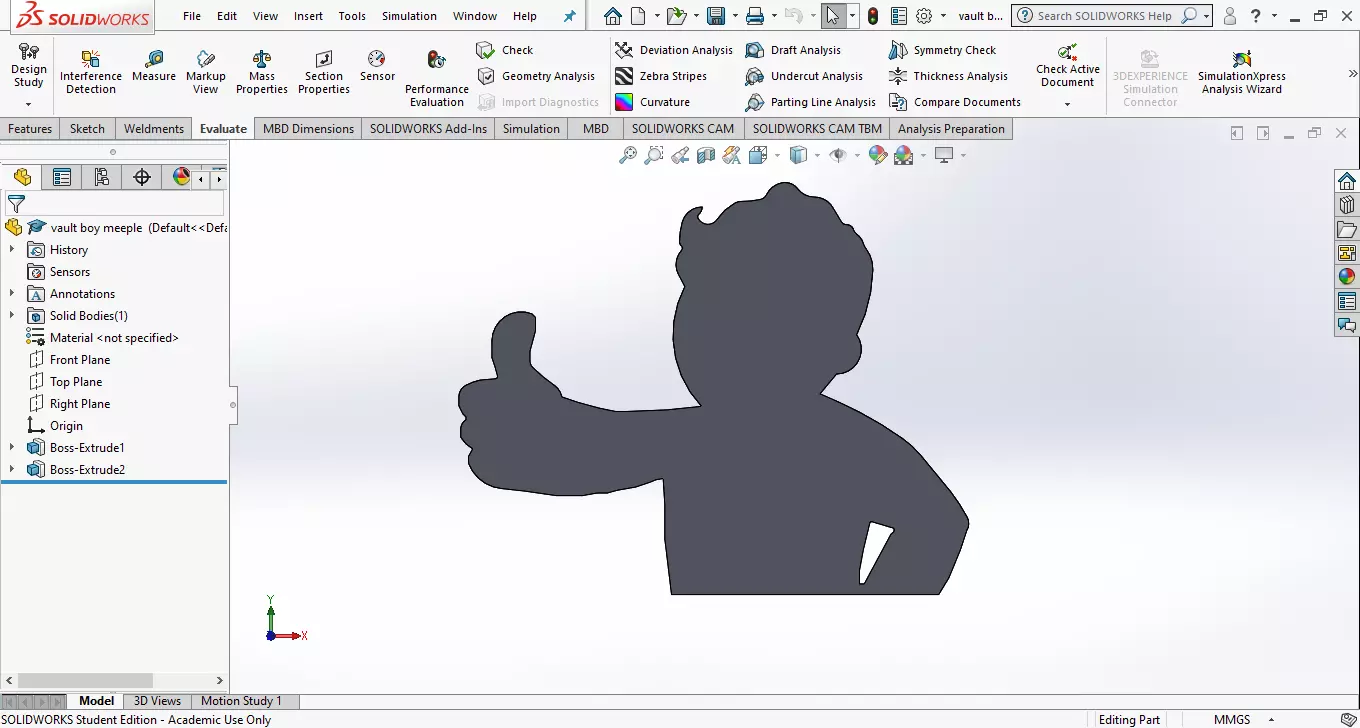The height and width of the screenshot is (728, 1360).
Task: Switch to the SOLIDWORKS CAM tab
Action: click(683, 129)
